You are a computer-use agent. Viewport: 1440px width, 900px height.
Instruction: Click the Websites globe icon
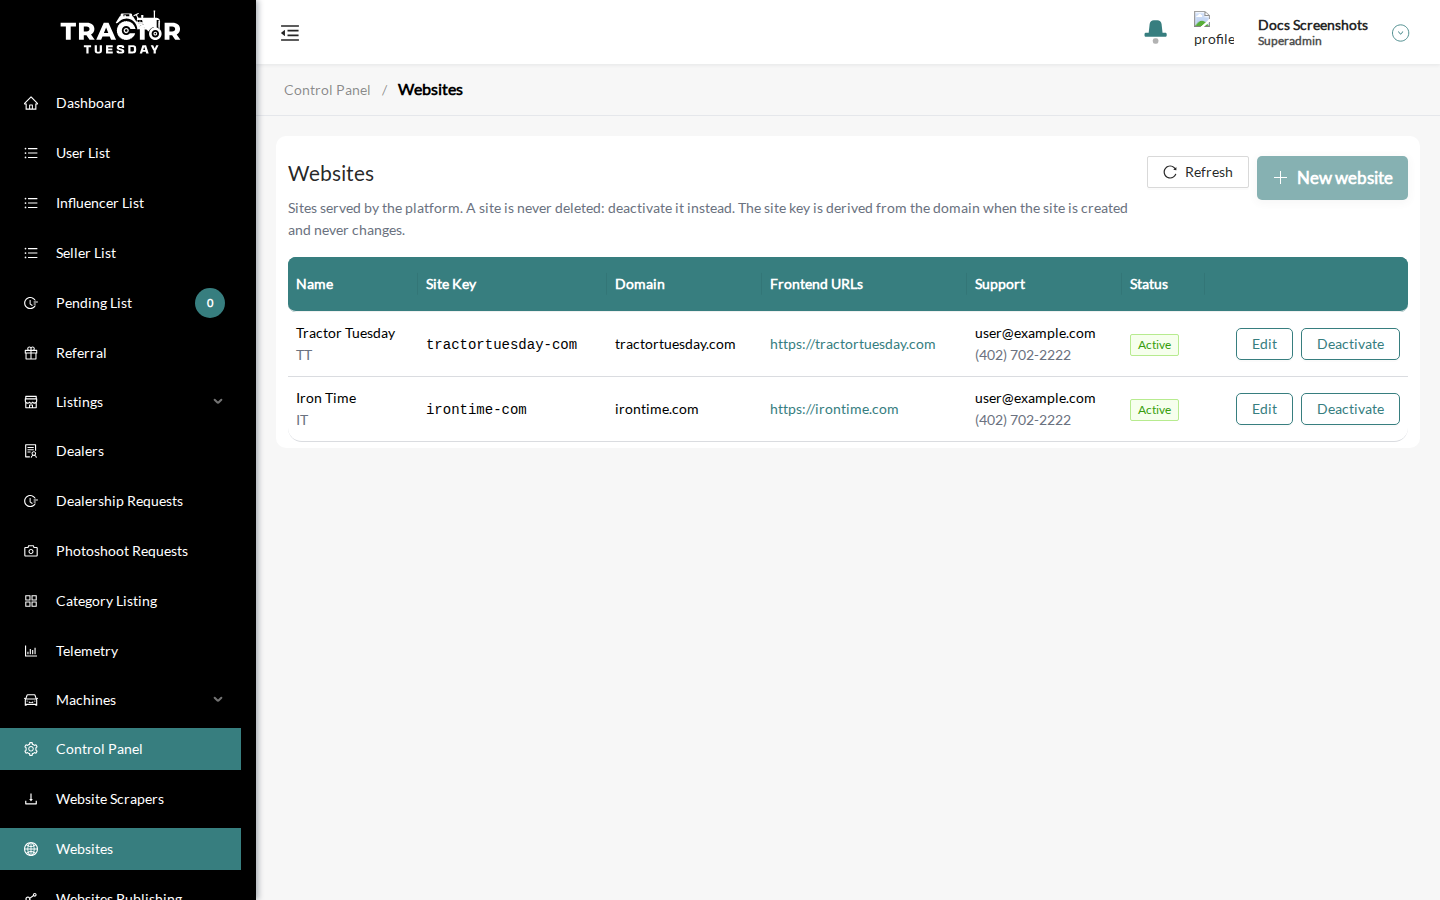(31, 849)
